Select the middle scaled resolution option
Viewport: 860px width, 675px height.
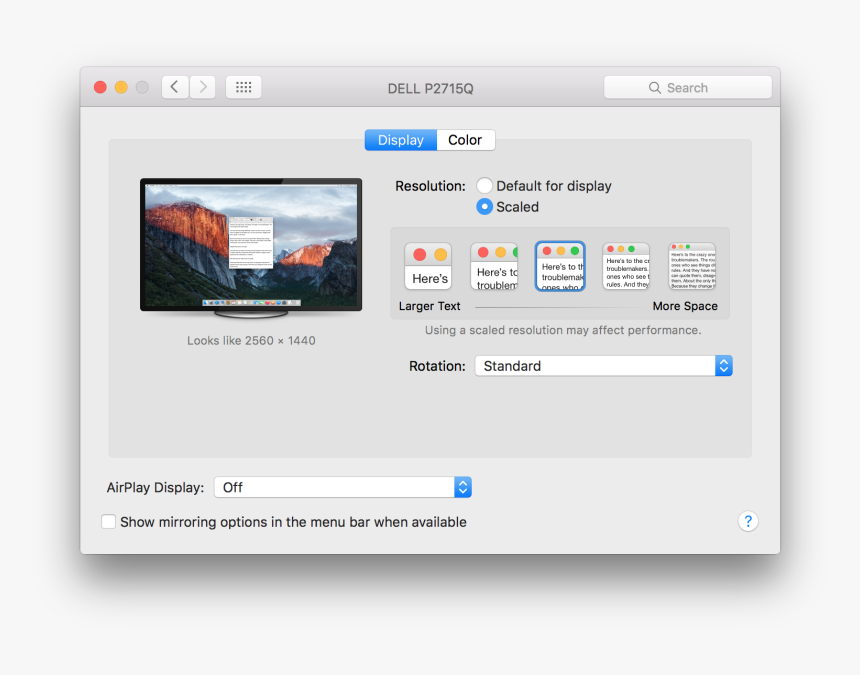[560, 265]
